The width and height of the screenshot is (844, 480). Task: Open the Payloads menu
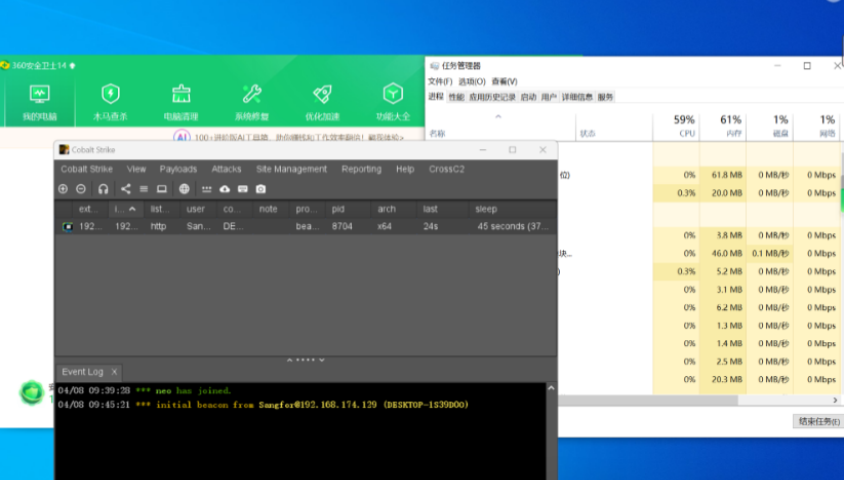178,169
